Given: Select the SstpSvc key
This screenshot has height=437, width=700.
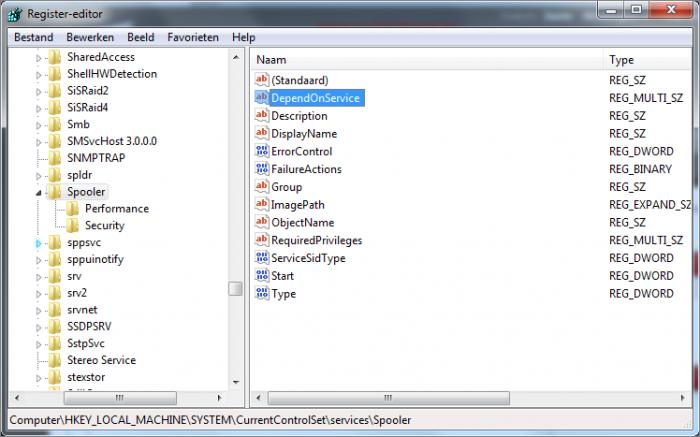Looking at the screenshot, I should tap(86, 343).
